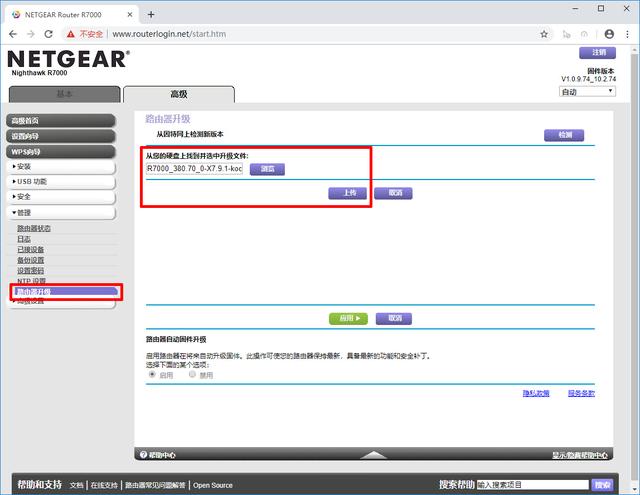The width and height of the screenshot is (640, 495).
Task: Open 路由器状态 in the sidebar
Action: [x=33, y=228]
